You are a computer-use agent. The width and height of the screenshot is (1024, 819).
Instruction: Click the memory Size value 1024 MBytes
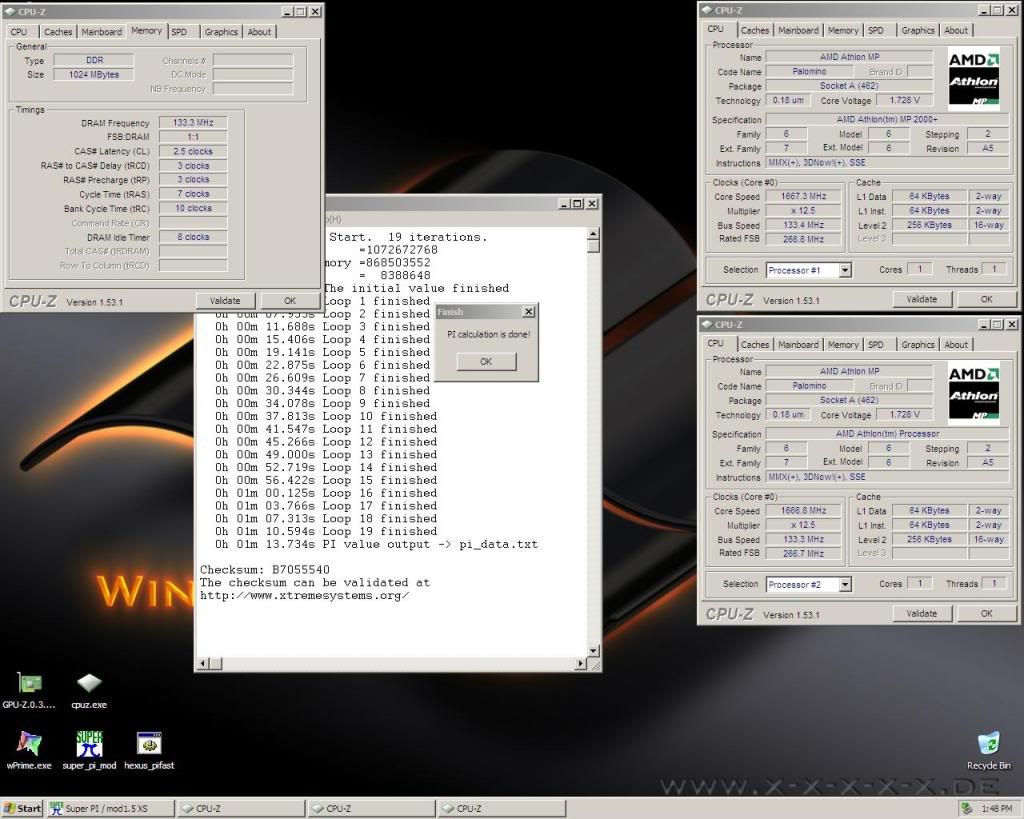tap(94, 74)
